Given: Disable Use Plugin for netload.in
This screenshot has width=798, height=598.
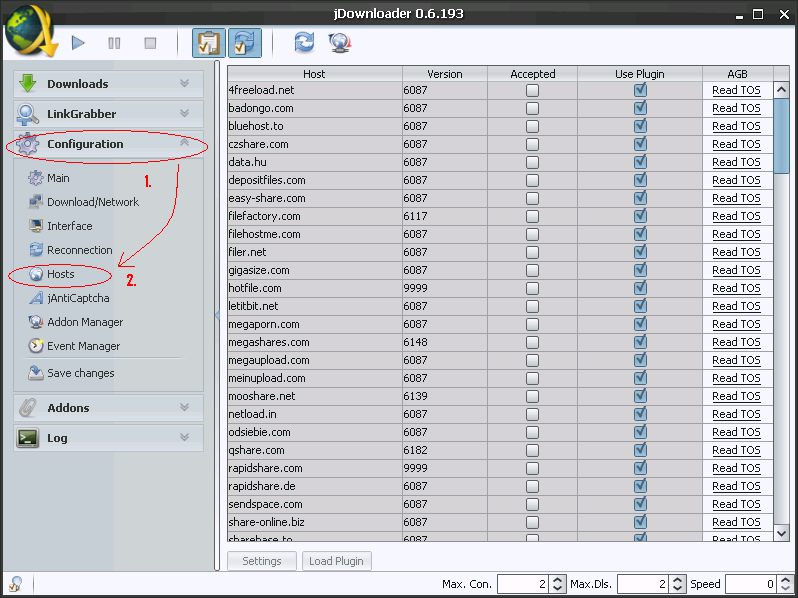Looking at the screenshot, I should click(x=640, y=414).
